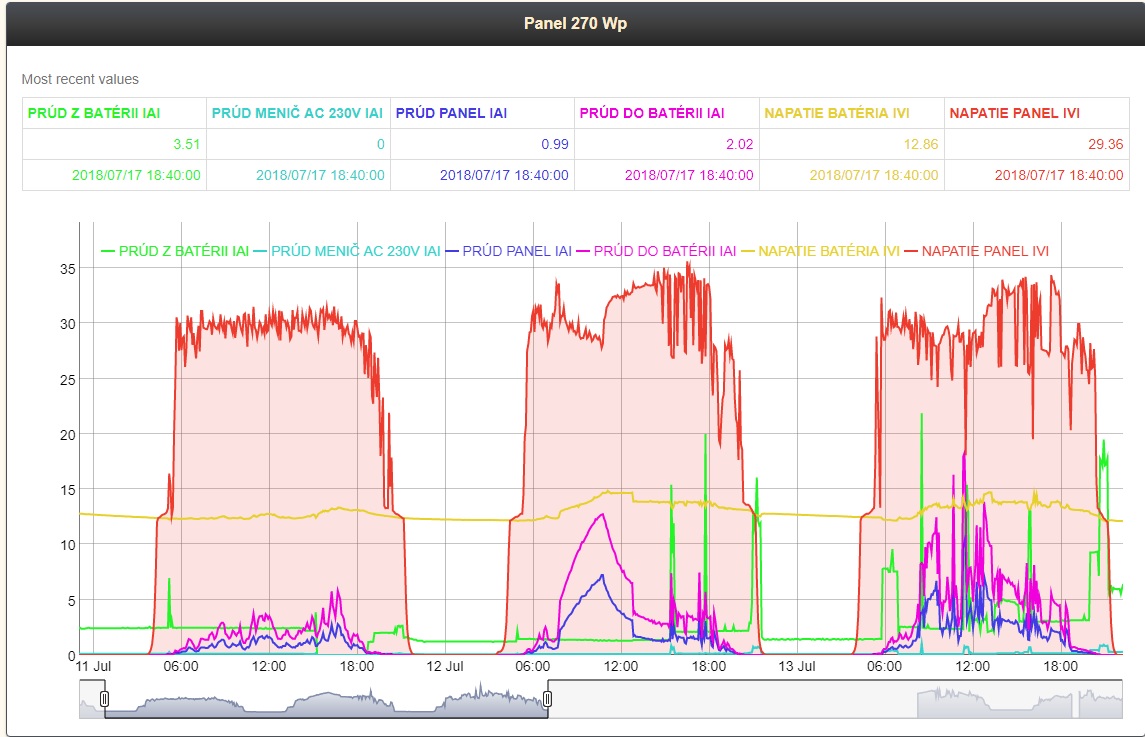Click the selected range area in the overview
The height and width of the screenshot is (737, 1145).
click(x=326, y=699)
